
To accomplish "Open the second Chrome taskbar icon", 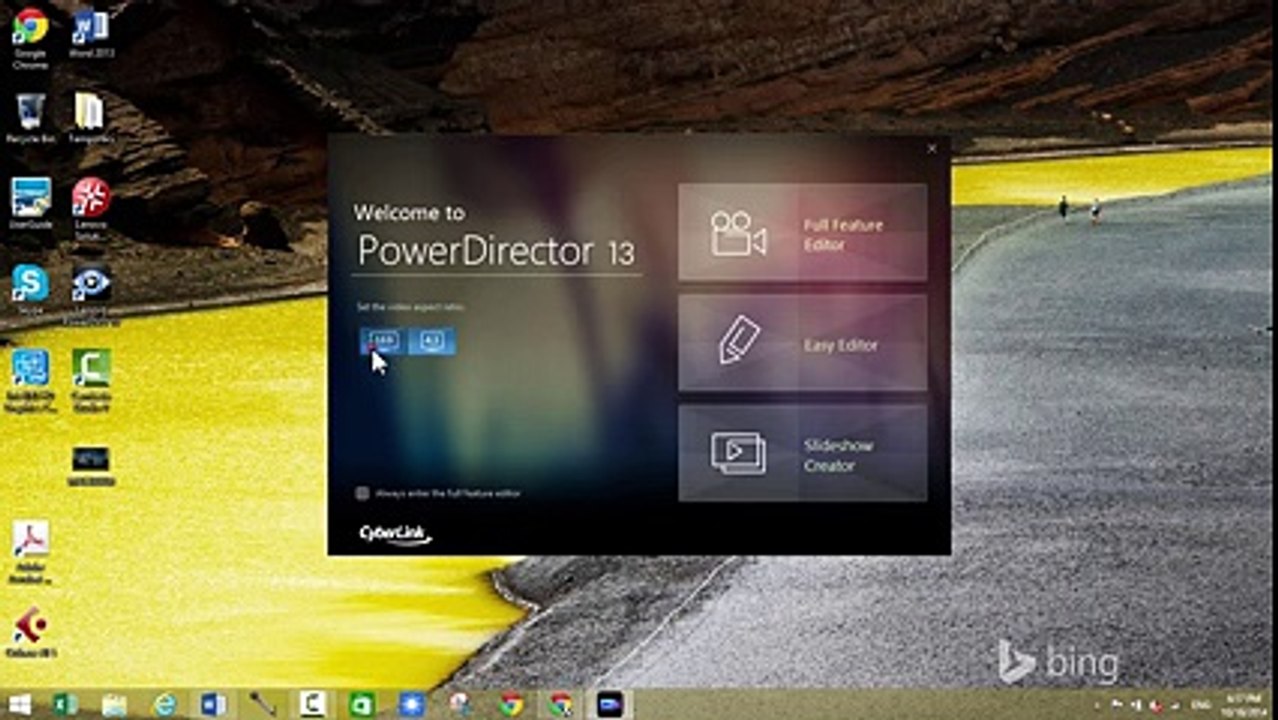I will coord(560,705).
